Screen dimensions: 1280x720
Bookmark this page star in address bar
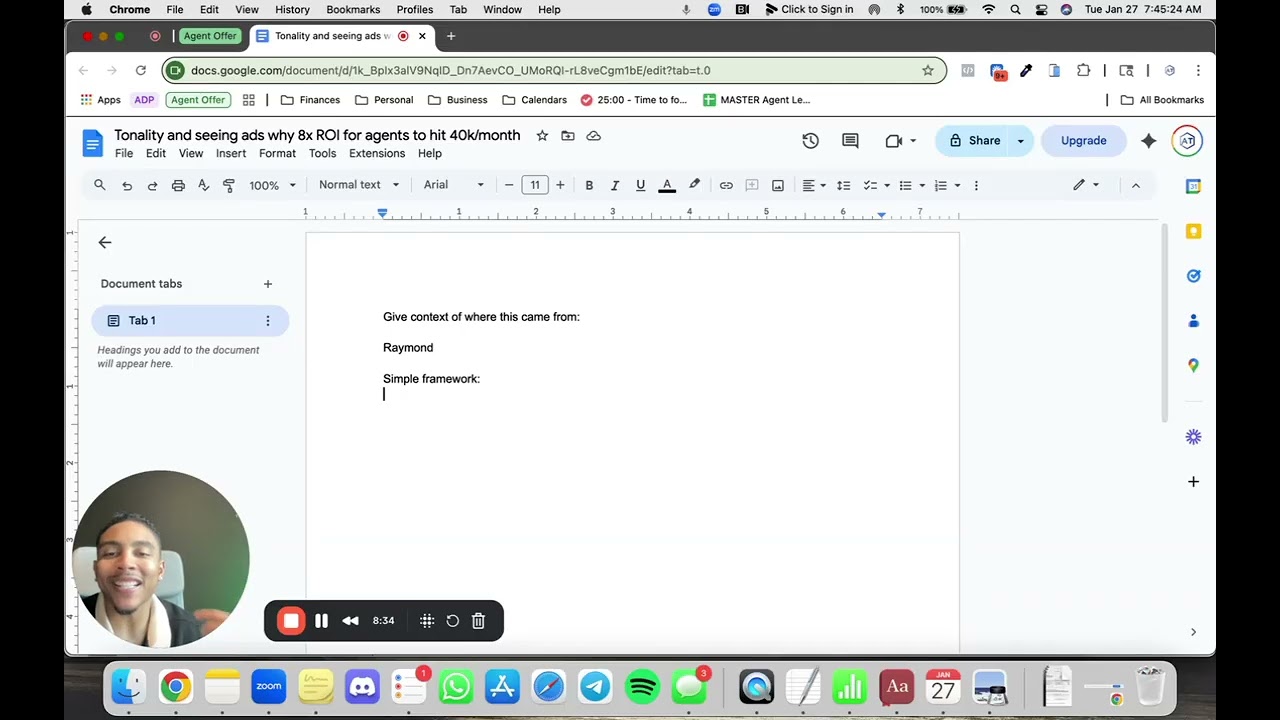(928, 70)
